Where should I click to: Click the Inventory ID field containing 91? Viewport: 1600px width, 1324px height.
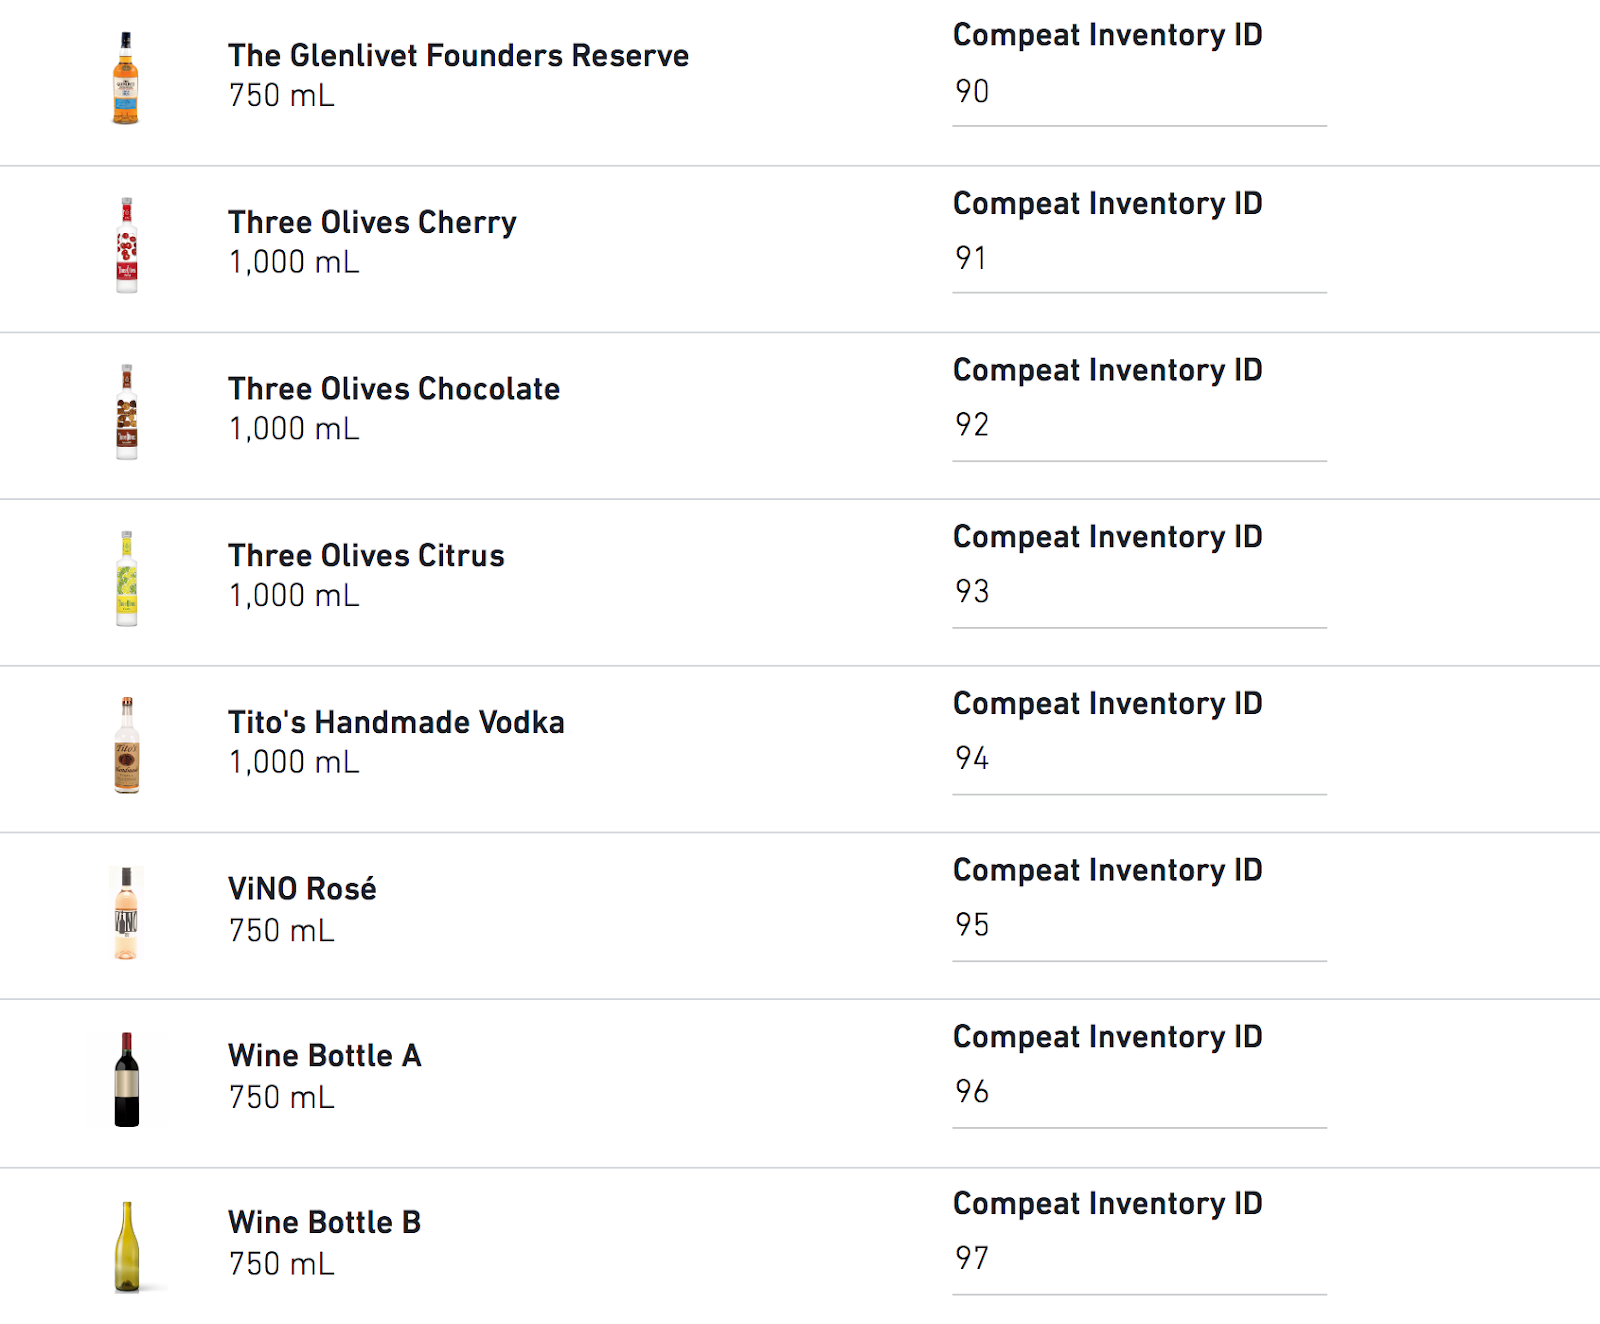(x=1138, y=259)
